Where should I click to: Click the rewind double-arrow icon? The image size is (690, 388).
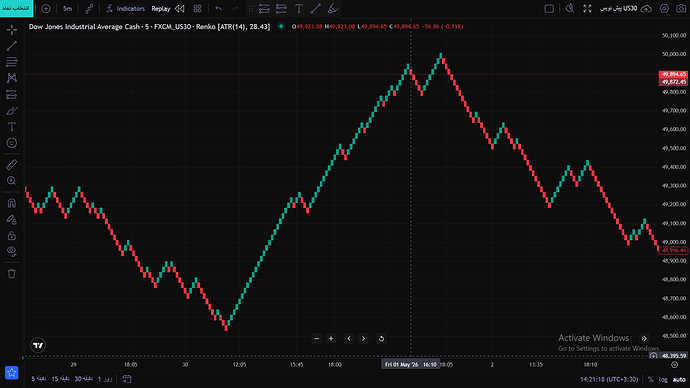pyautogui.click(x=180, y=9)
